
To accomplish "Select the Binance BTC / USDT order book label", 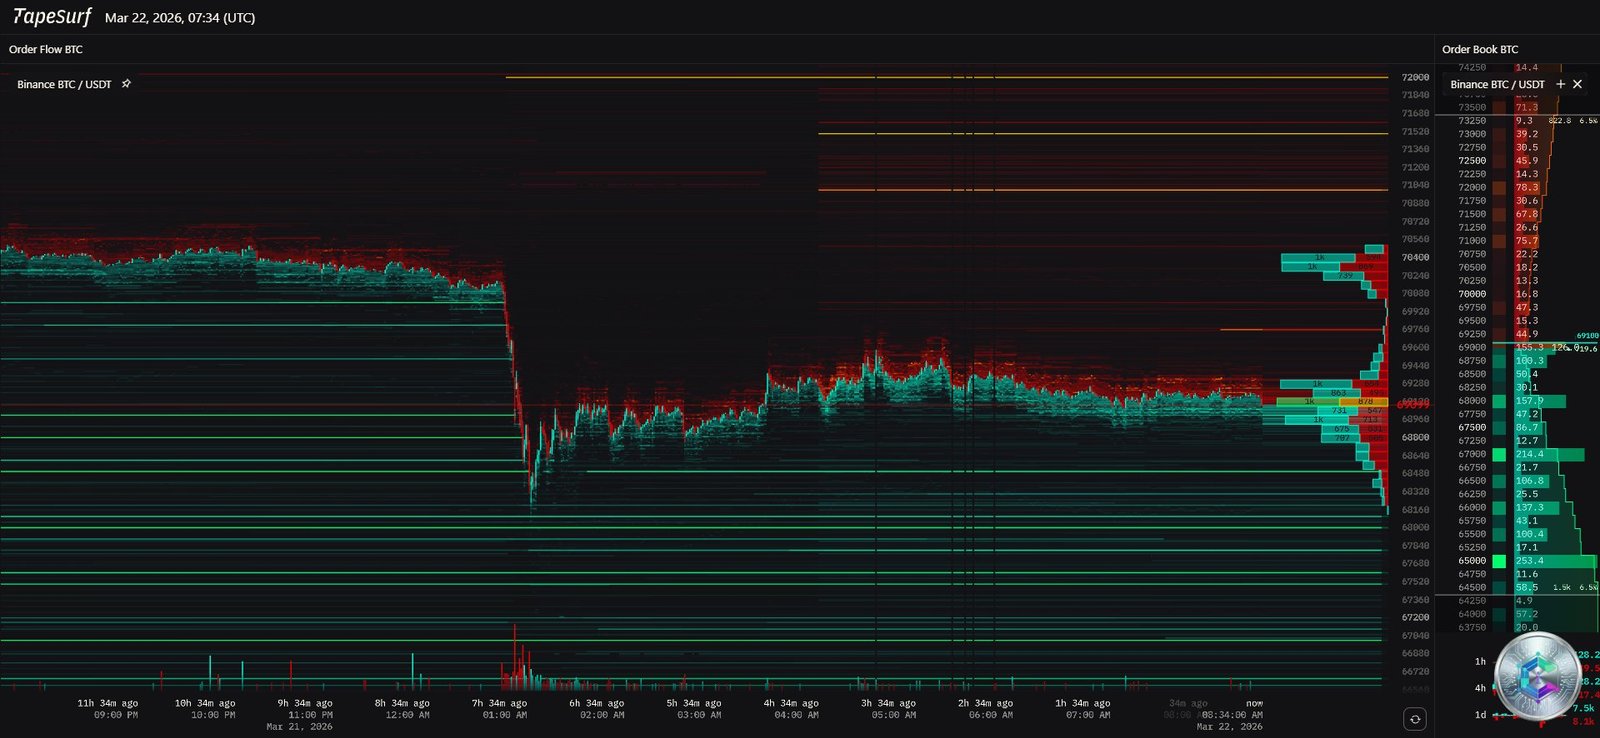I will 1497,84.
